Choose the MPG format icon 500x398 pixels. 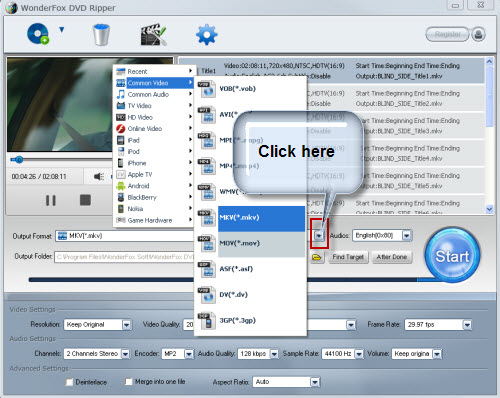[207, 140]
